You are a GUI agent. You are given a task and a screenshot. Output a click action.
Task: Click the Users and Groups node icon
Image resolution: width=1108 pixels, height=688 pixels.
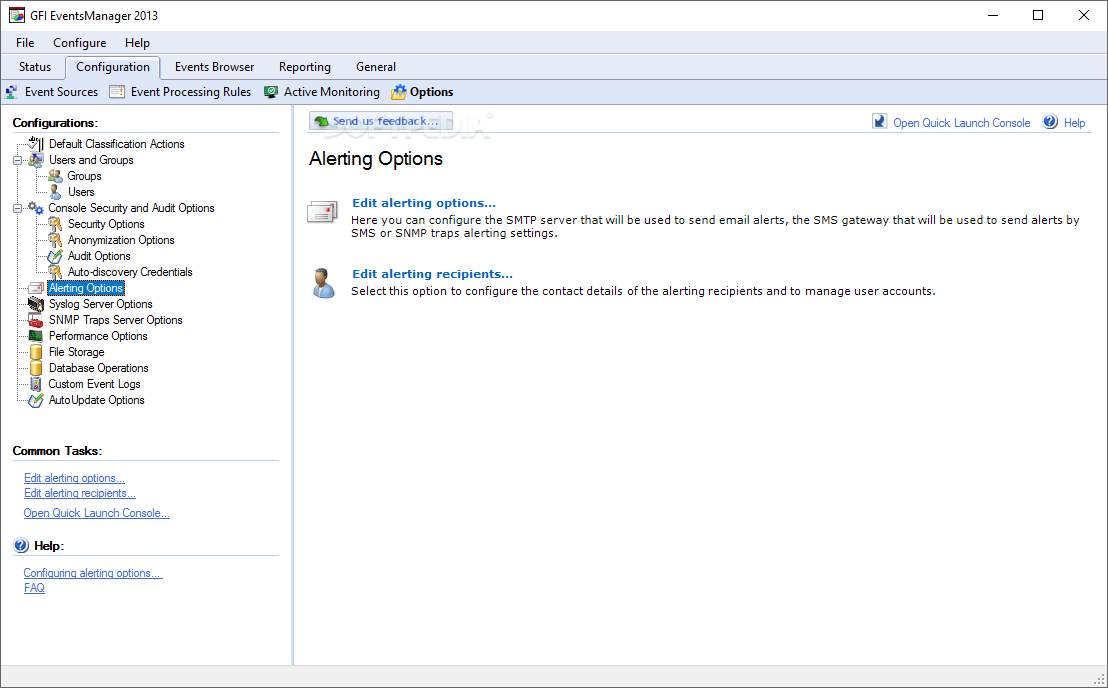click(36, 160)
